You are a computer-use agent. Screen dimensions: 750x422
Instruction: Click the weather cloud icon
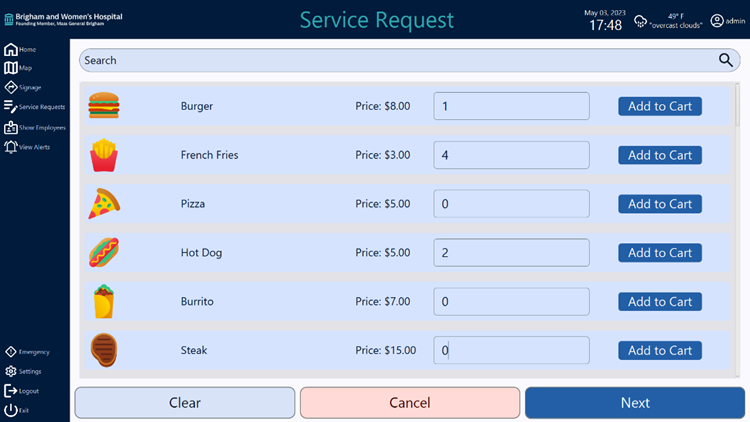pos(640,21)
